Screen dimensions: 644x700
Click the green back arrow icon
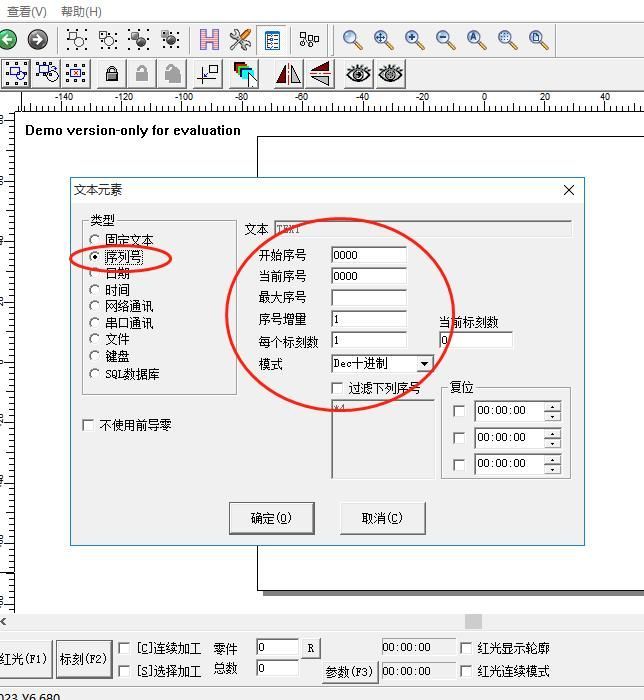[8, 40]
